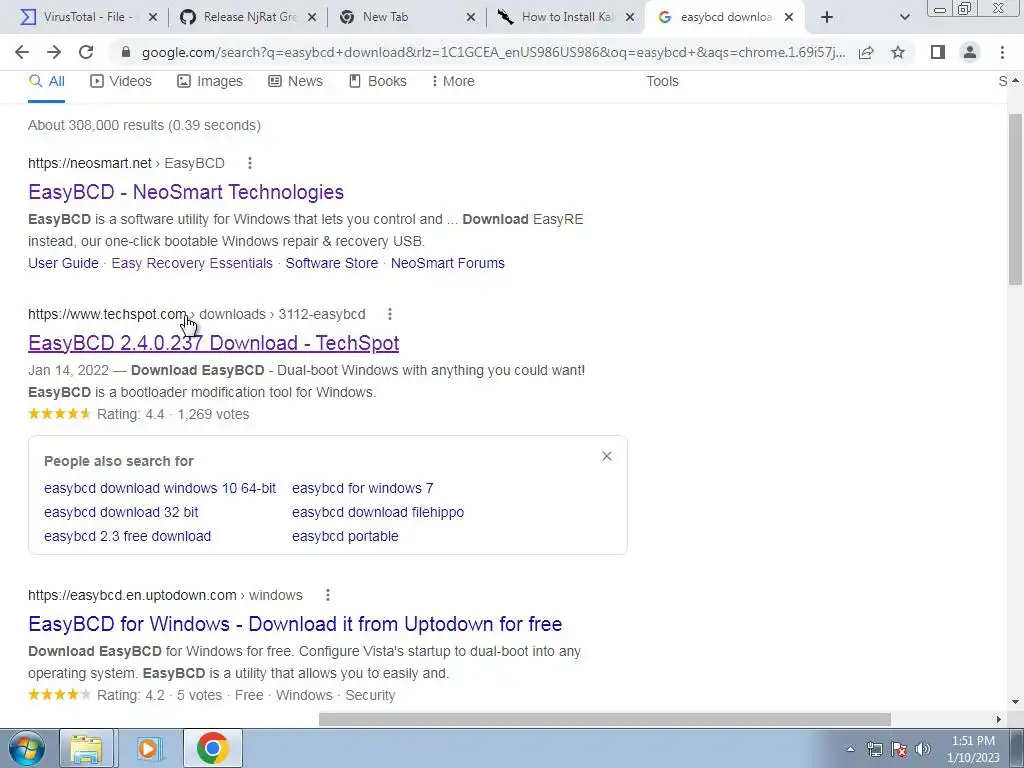
Task: Open Windows Explorer from taskbar
Action: pyautogui.click(x=86, y=748)
